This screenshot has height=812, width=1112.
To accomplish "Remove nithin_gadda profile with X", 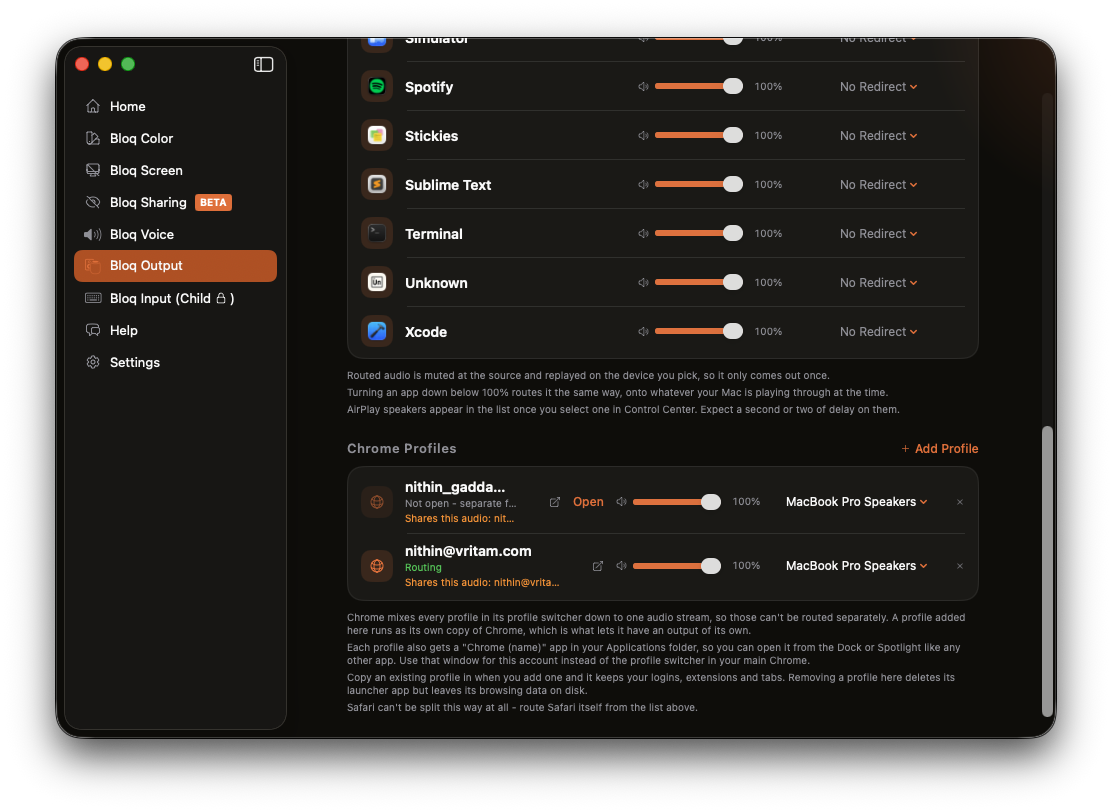I will tap(960, 502).
